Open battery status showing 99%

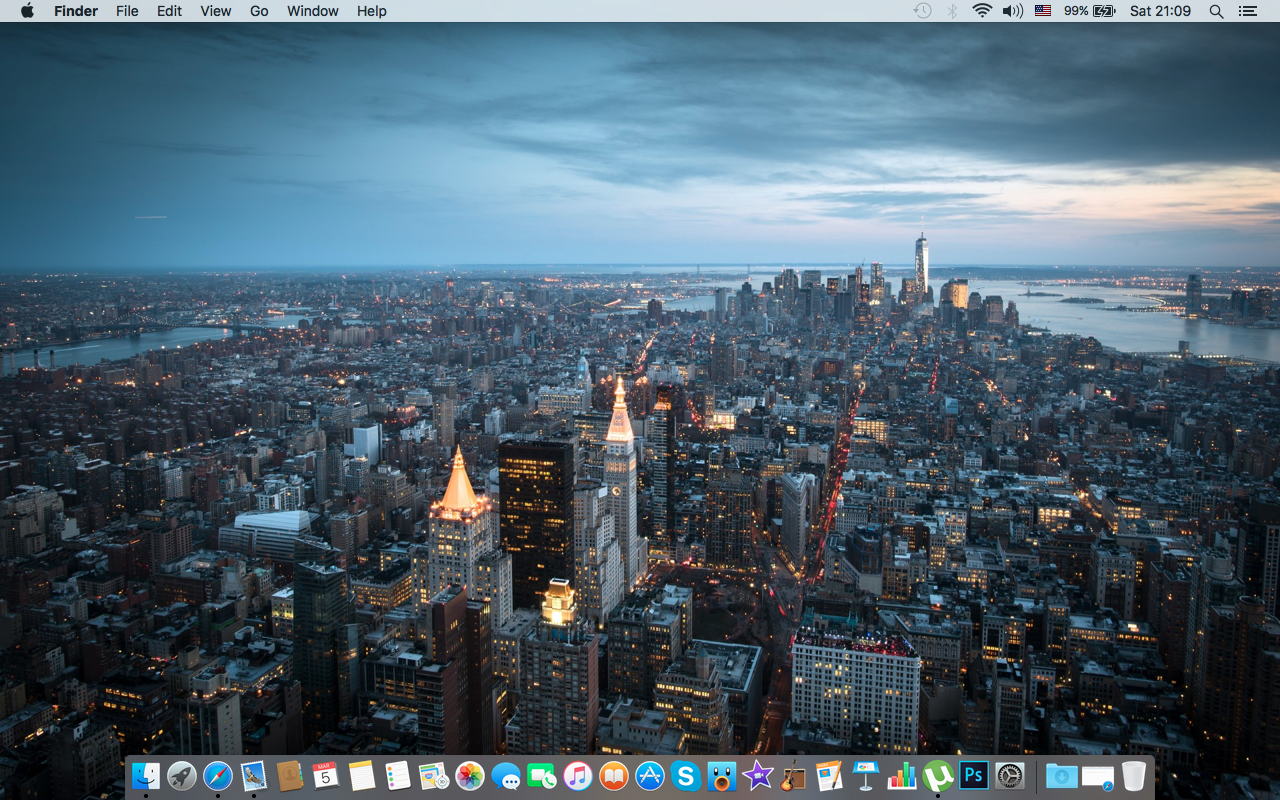point(1089,11)
